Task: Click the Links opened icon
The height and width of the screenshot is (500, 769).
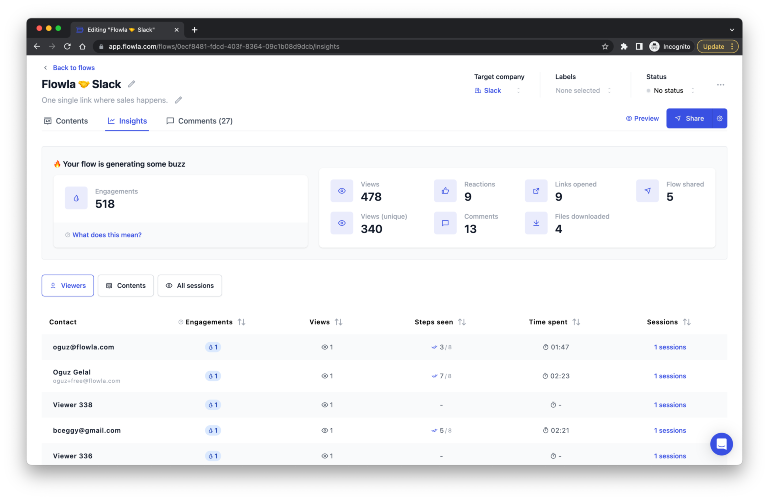Action: point(536,191)
